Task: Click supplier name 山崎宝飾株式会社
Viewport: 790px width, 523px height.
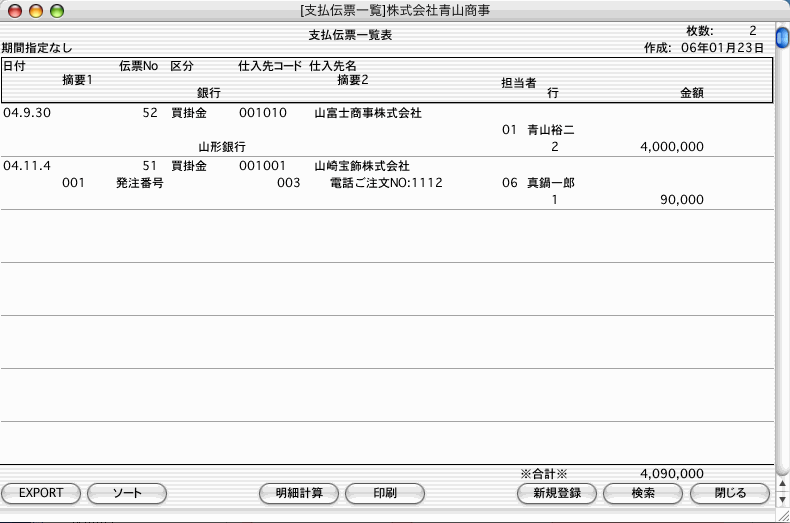Action: click(x=361, y=165)
